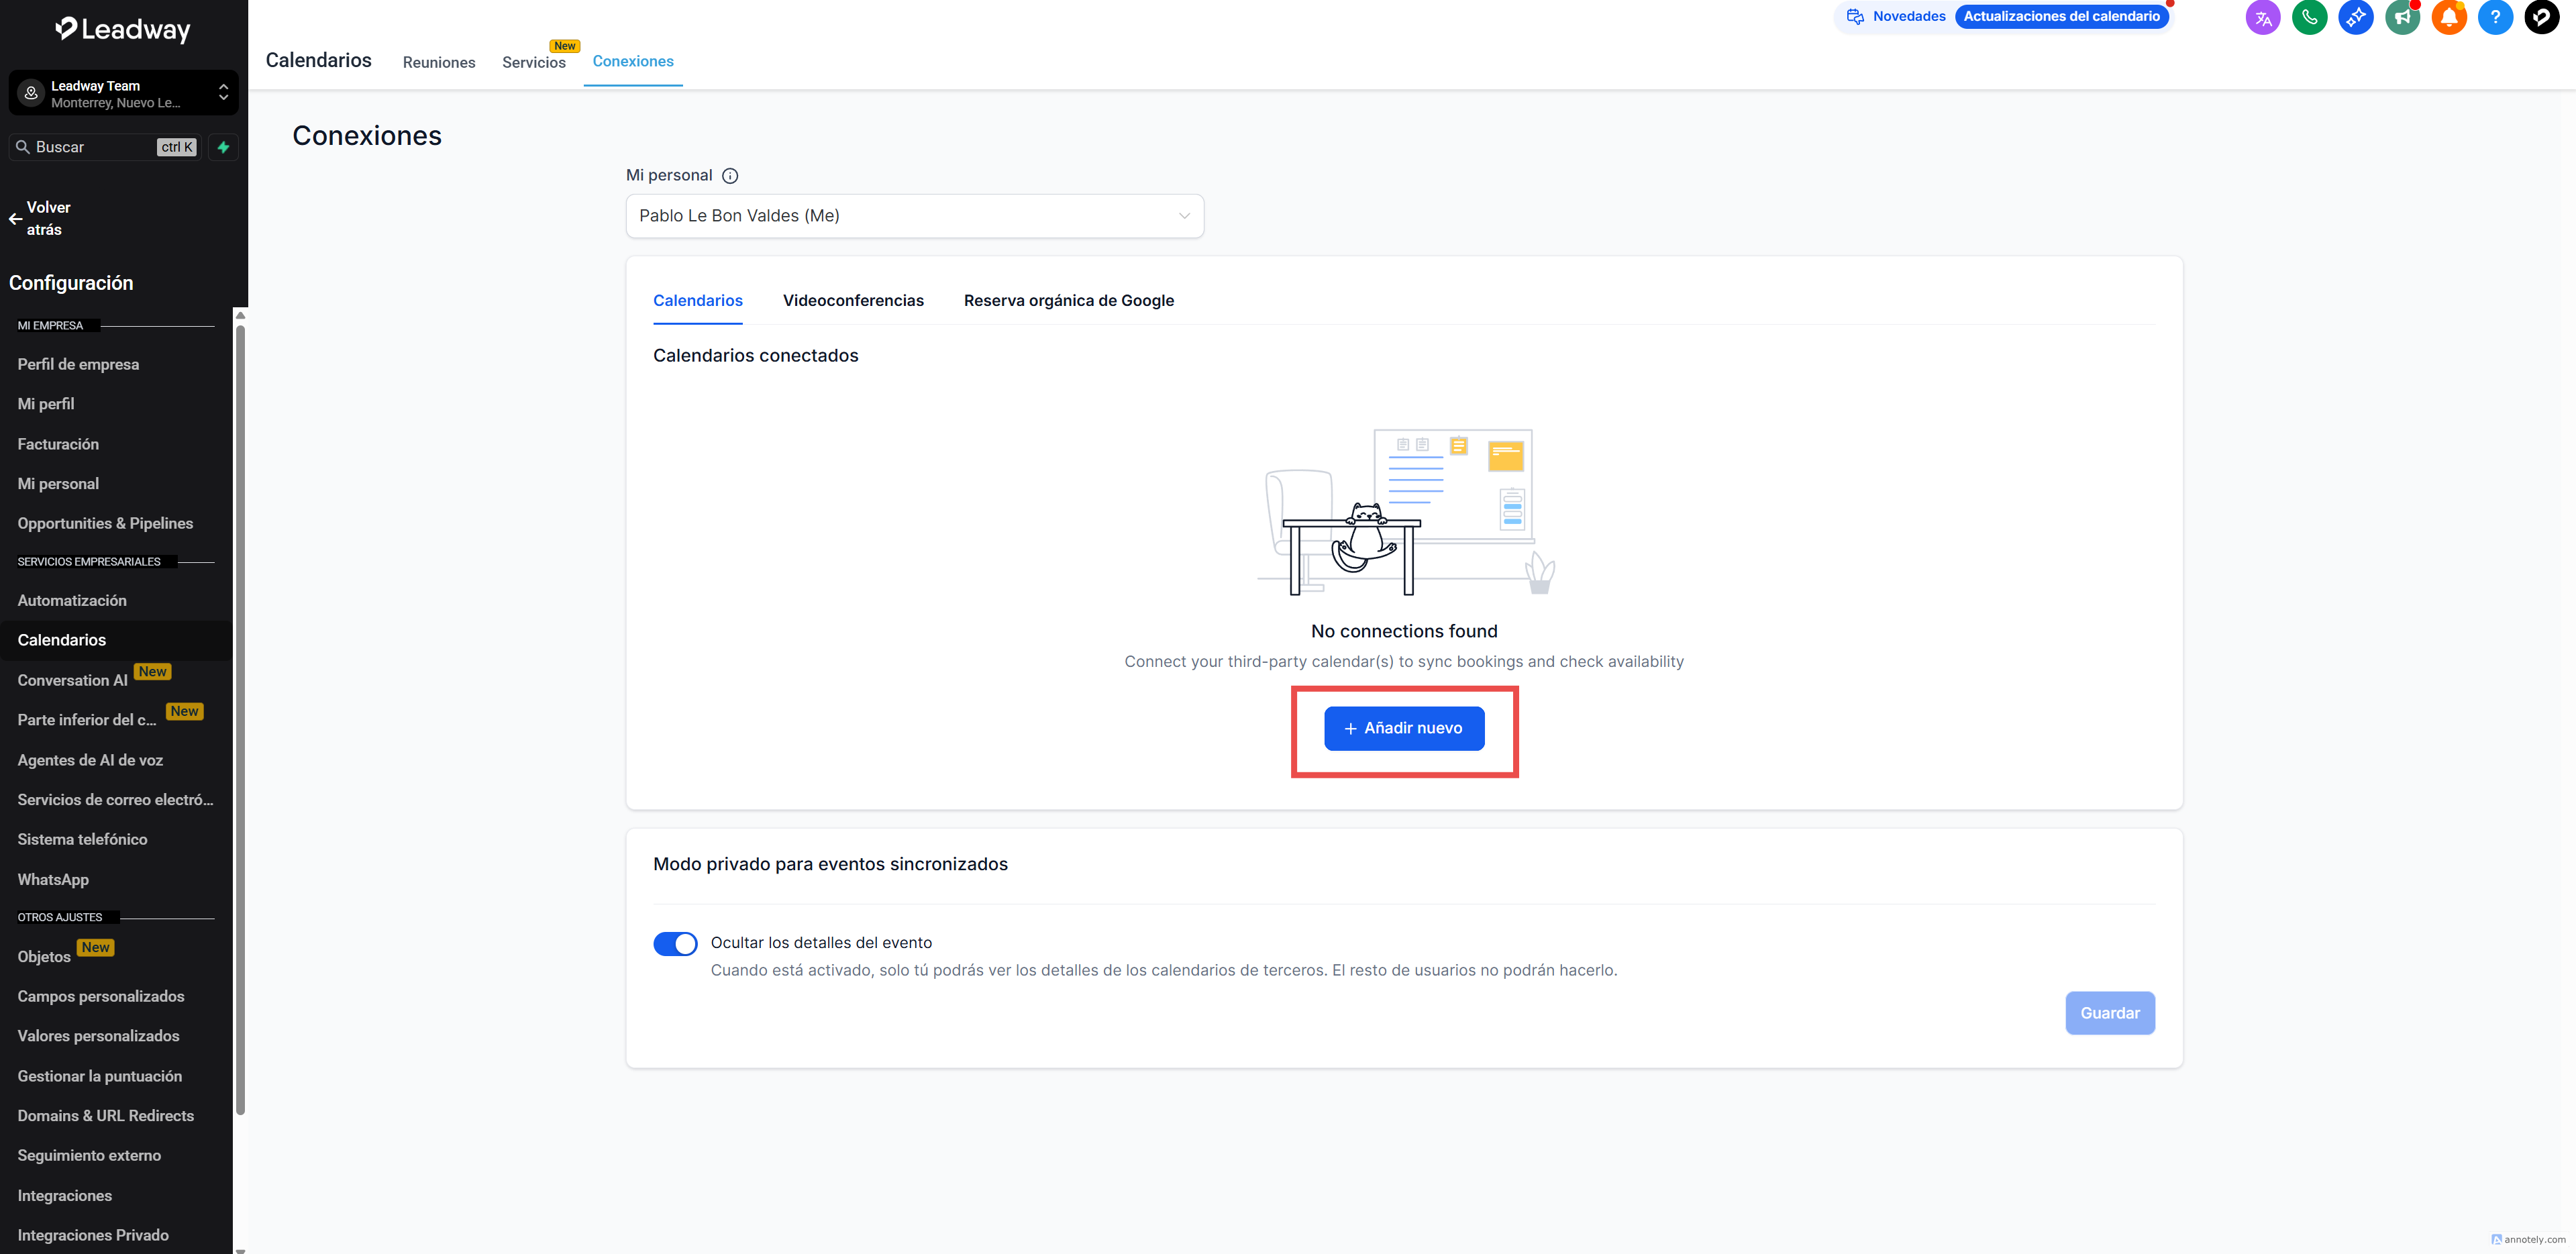Image resolution: width=2576 pixels, height=1254 pixels.
Task: Click the info icon beside Mi personal
Action: 730,176
